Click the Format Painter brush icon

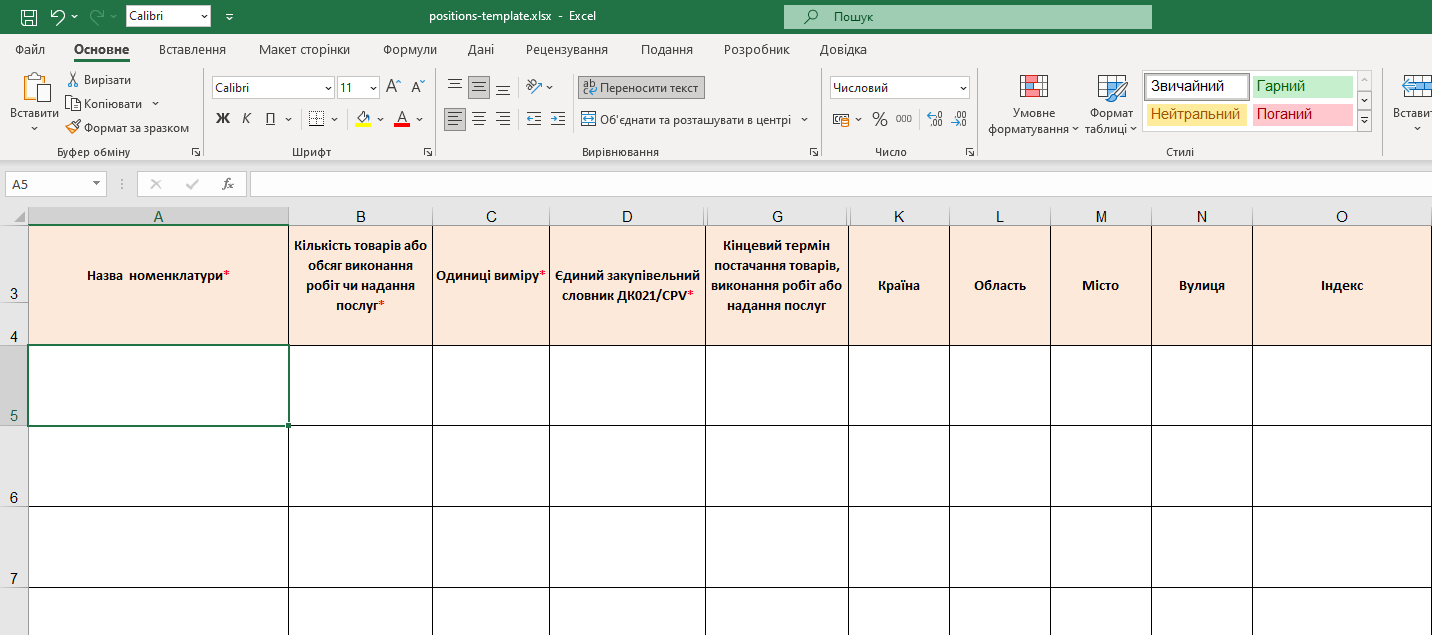tap(74, 128)
